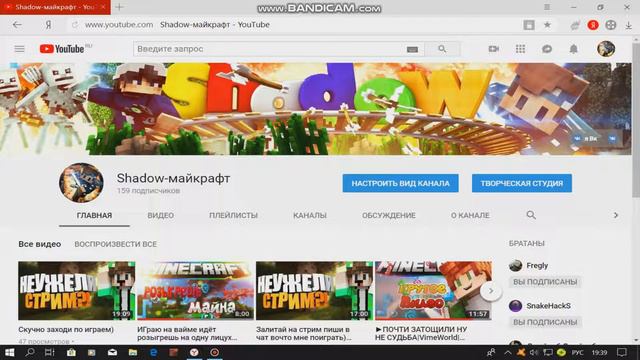Show hidden system tray icons
This screenshot has width=640, height=360.
point(507,352)
